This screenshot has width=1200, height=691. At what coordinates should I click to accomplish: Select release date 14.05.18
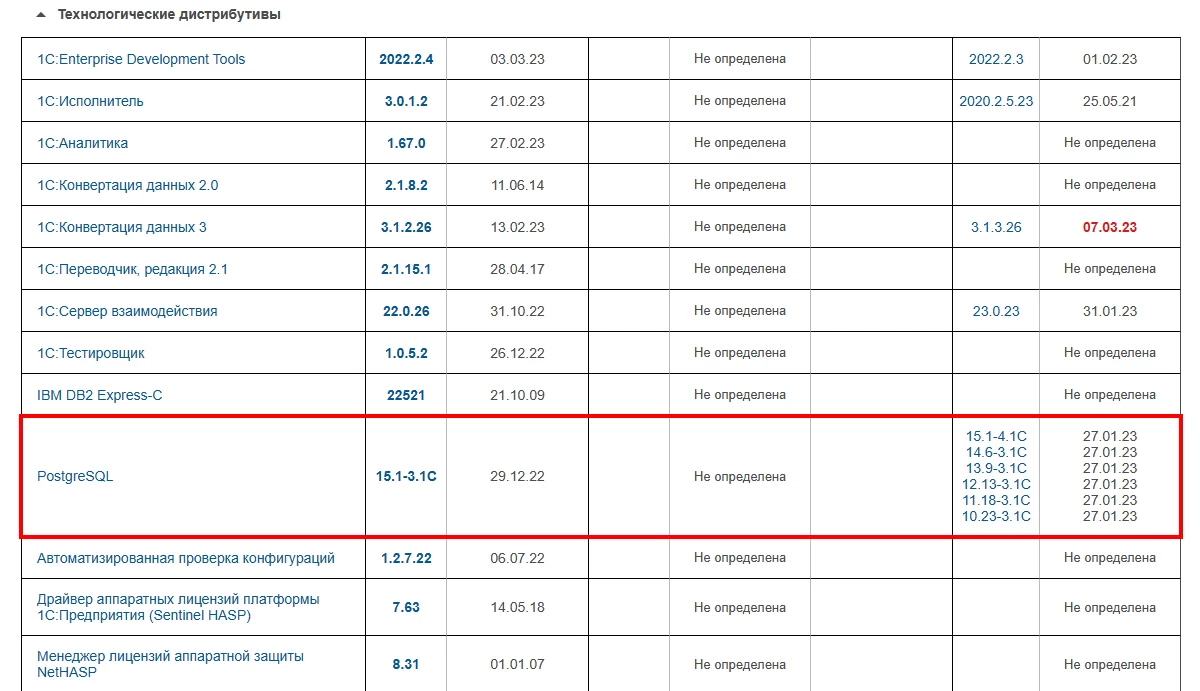coord(517,607)
